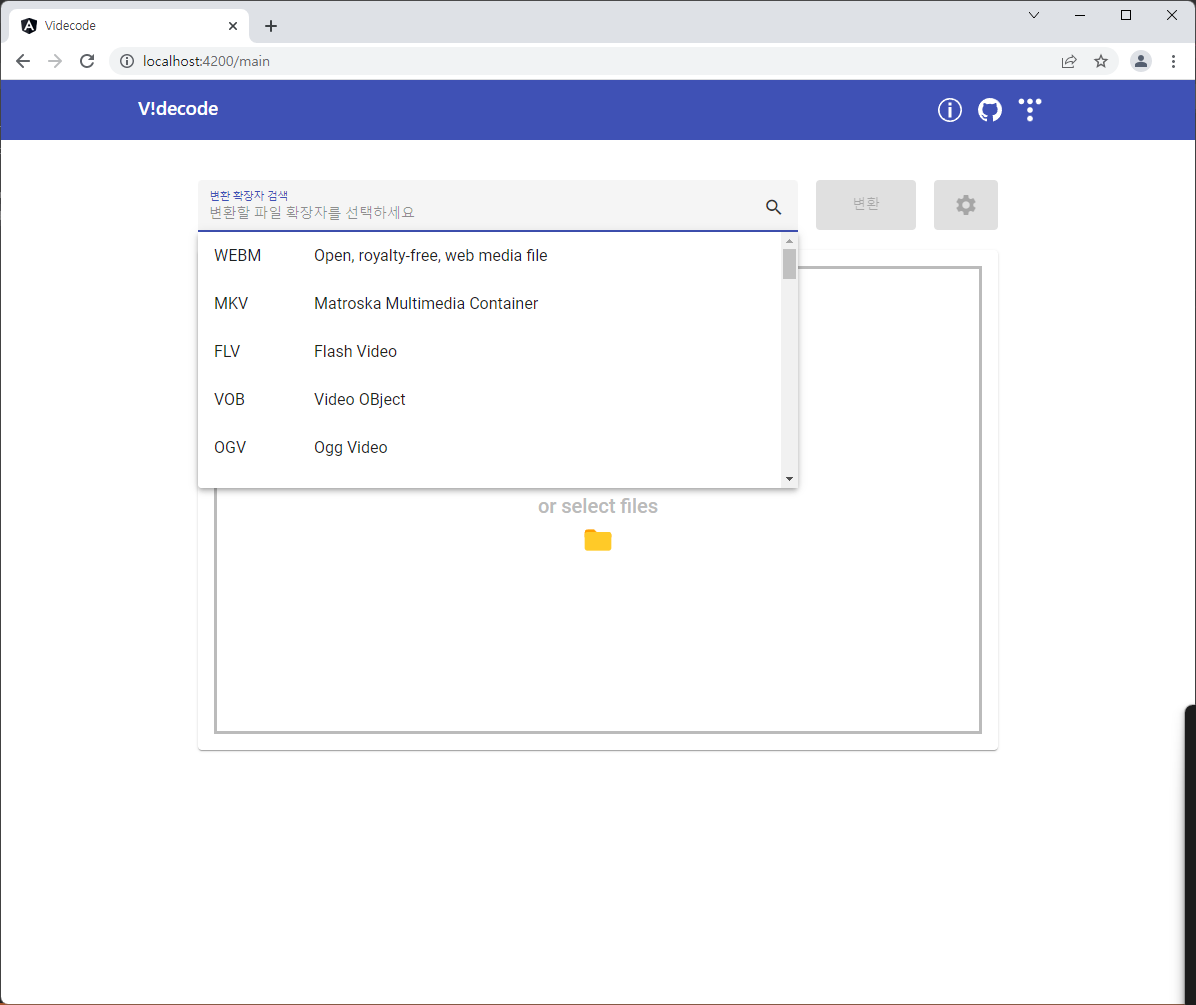Click the 'or select files' text
This screenshot has width=1196, height=1005.
597,506
